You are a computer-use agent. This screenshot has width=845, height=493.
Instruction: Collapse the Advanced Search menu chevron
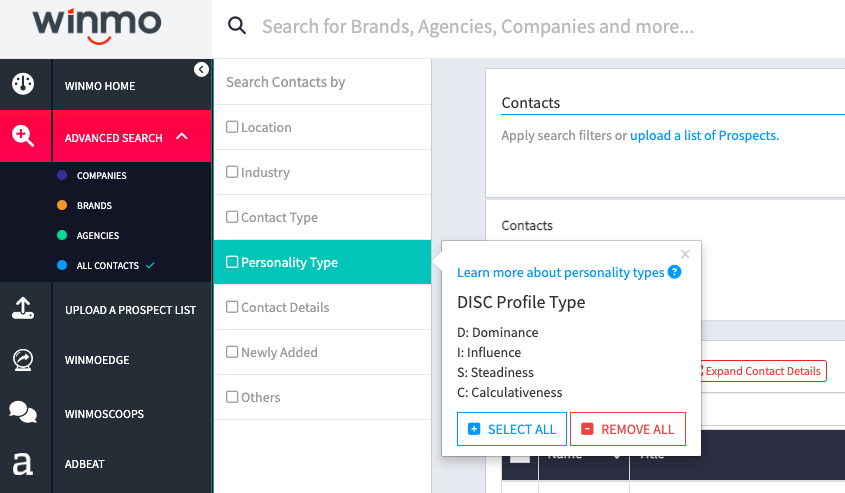tap(182, 136)
